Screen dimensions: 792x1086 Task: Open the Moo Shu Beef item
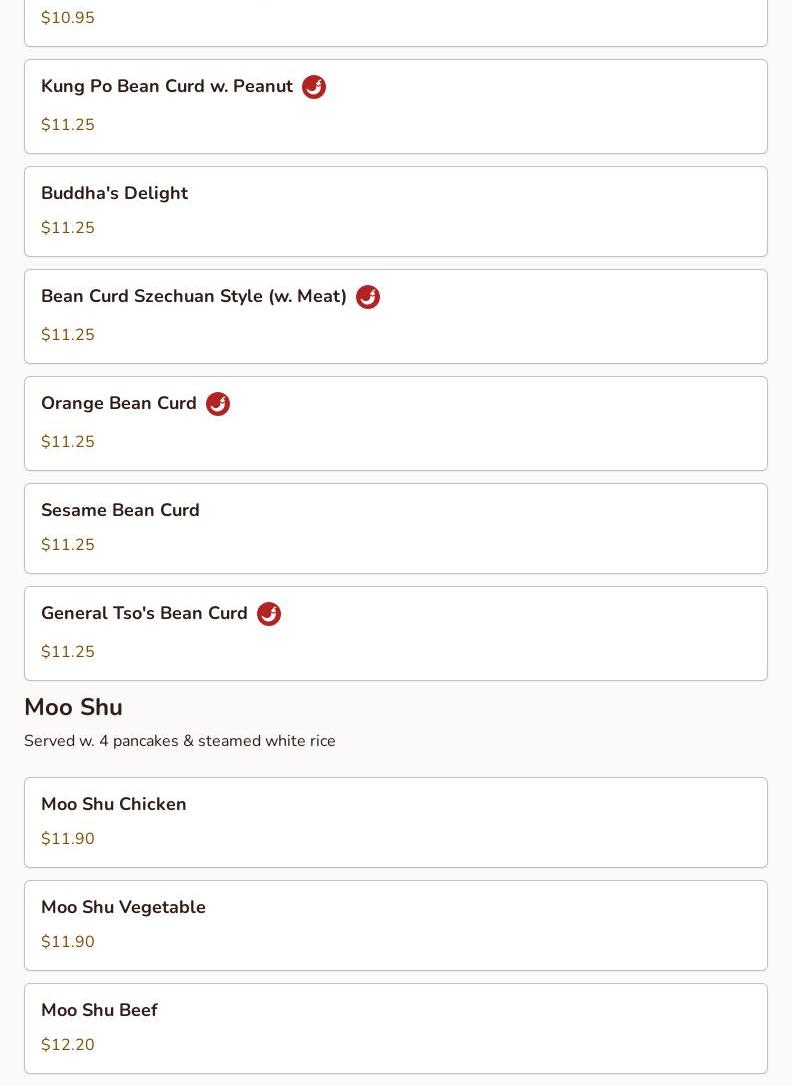click(x=395, y=1028)
